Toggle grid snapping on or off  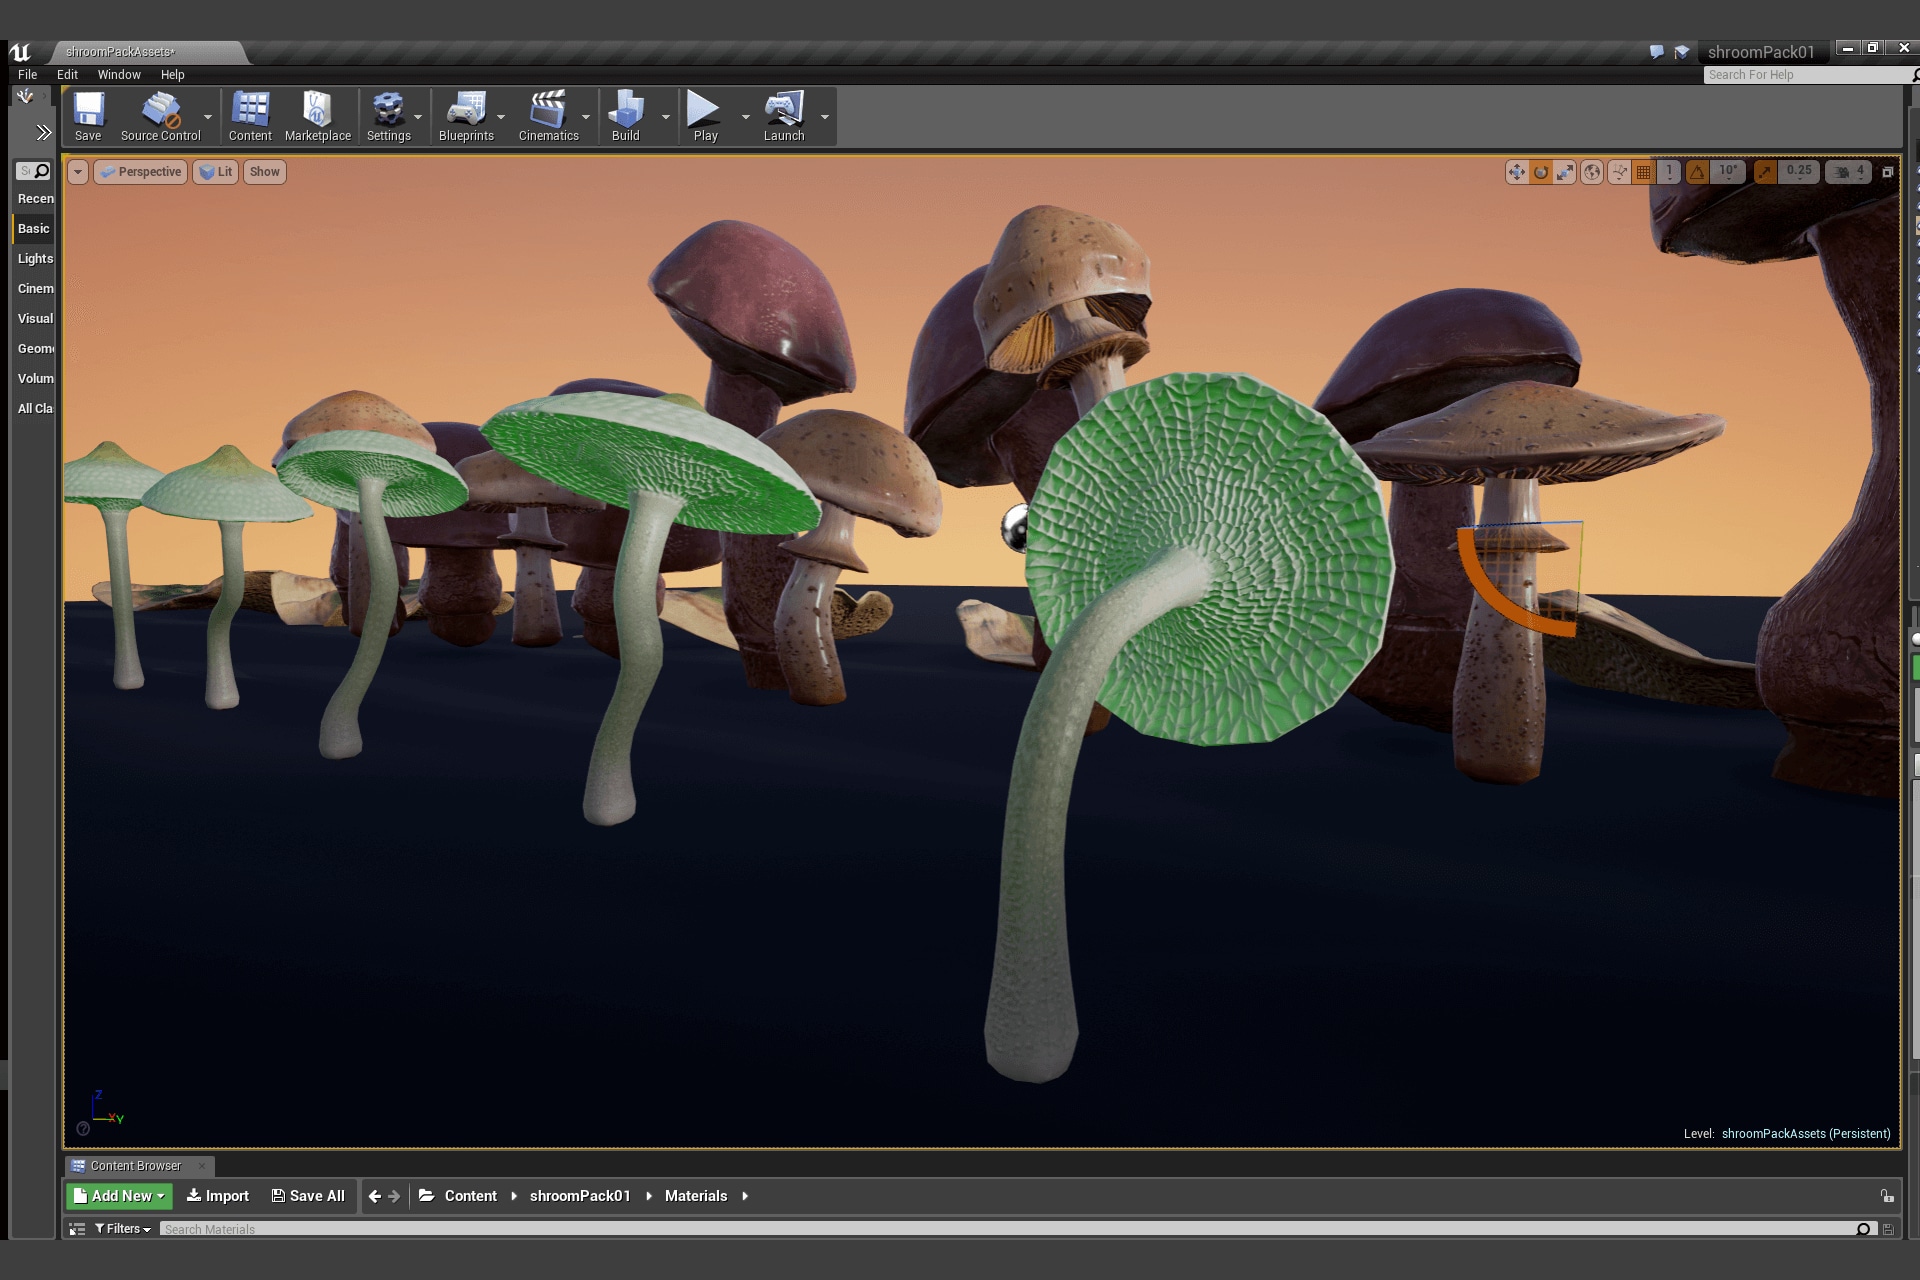click(1644, 172)
